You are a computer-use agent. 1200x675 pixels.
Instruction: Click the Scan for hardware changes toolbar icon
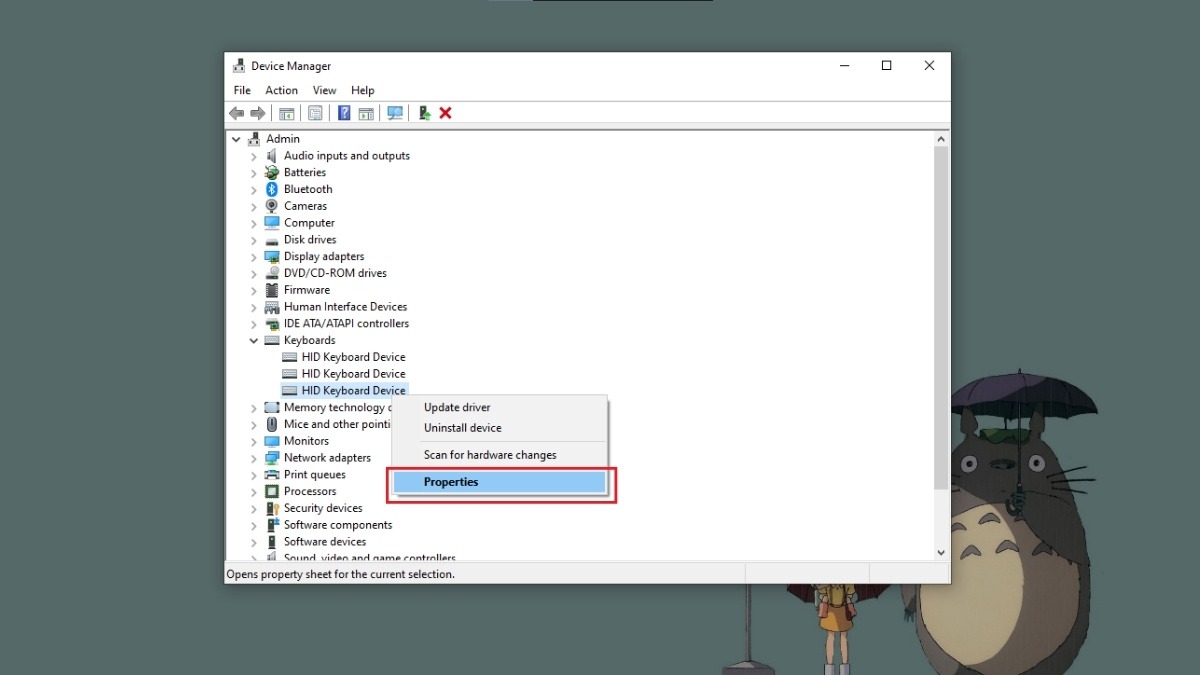[395, 113]
